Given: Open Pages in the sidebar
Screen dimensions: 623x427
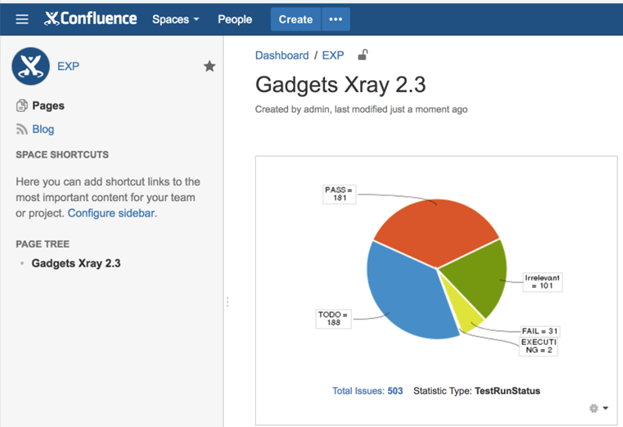Looking at the screenshot, I should coord(48,106).
